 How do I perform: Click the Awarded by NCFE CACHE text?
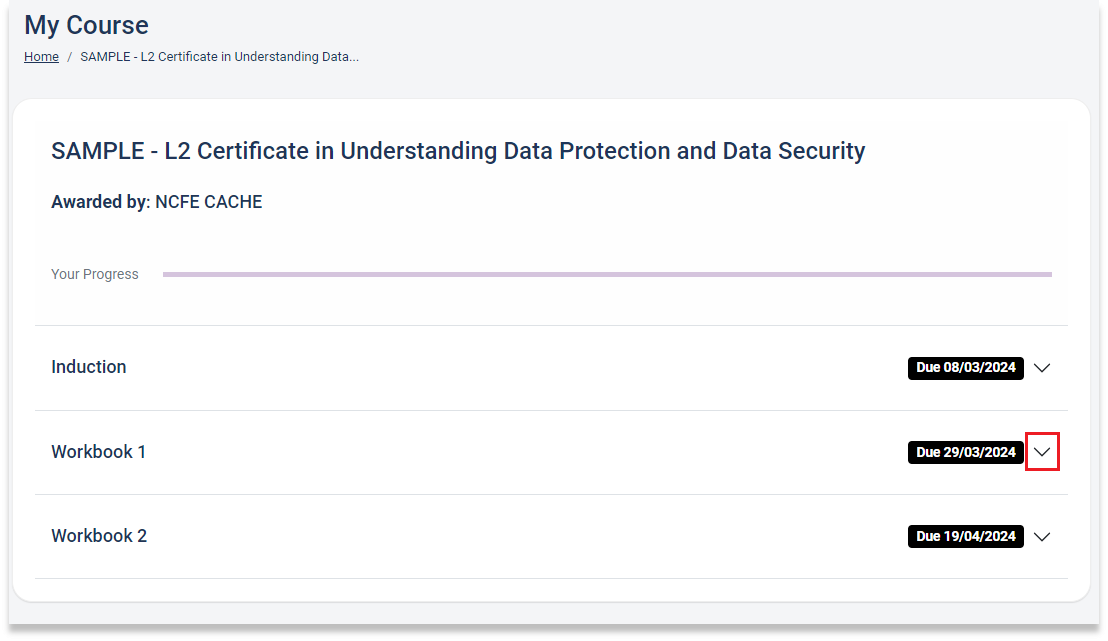click(x=156, y=202)
